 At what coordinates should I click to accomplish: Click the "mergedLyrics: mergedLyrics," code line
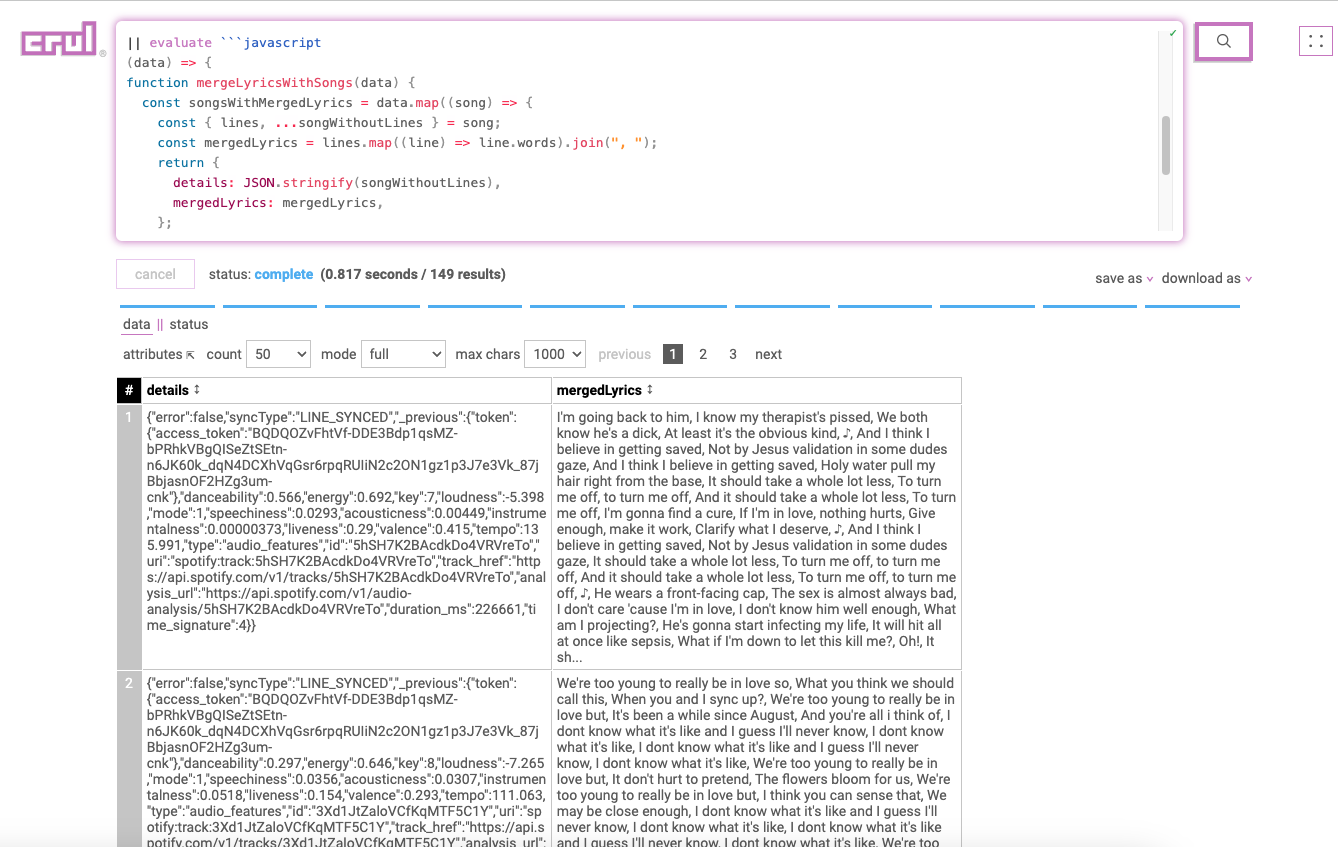[x=278, y=203]
